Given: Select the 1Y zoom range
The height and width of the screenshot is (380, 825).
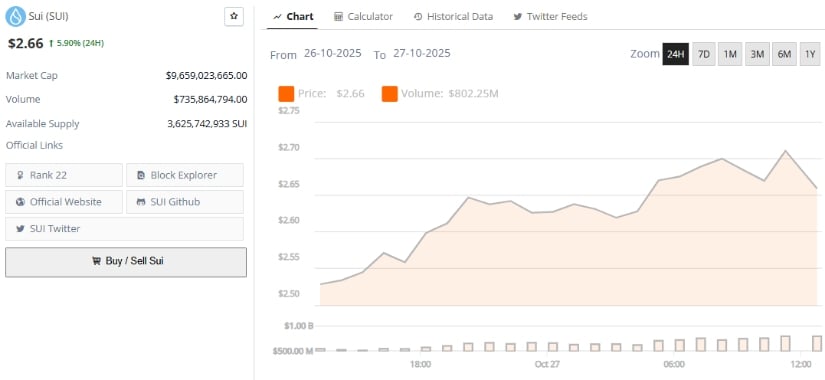Looking at the screenshot, I should [x=810, y=54].
